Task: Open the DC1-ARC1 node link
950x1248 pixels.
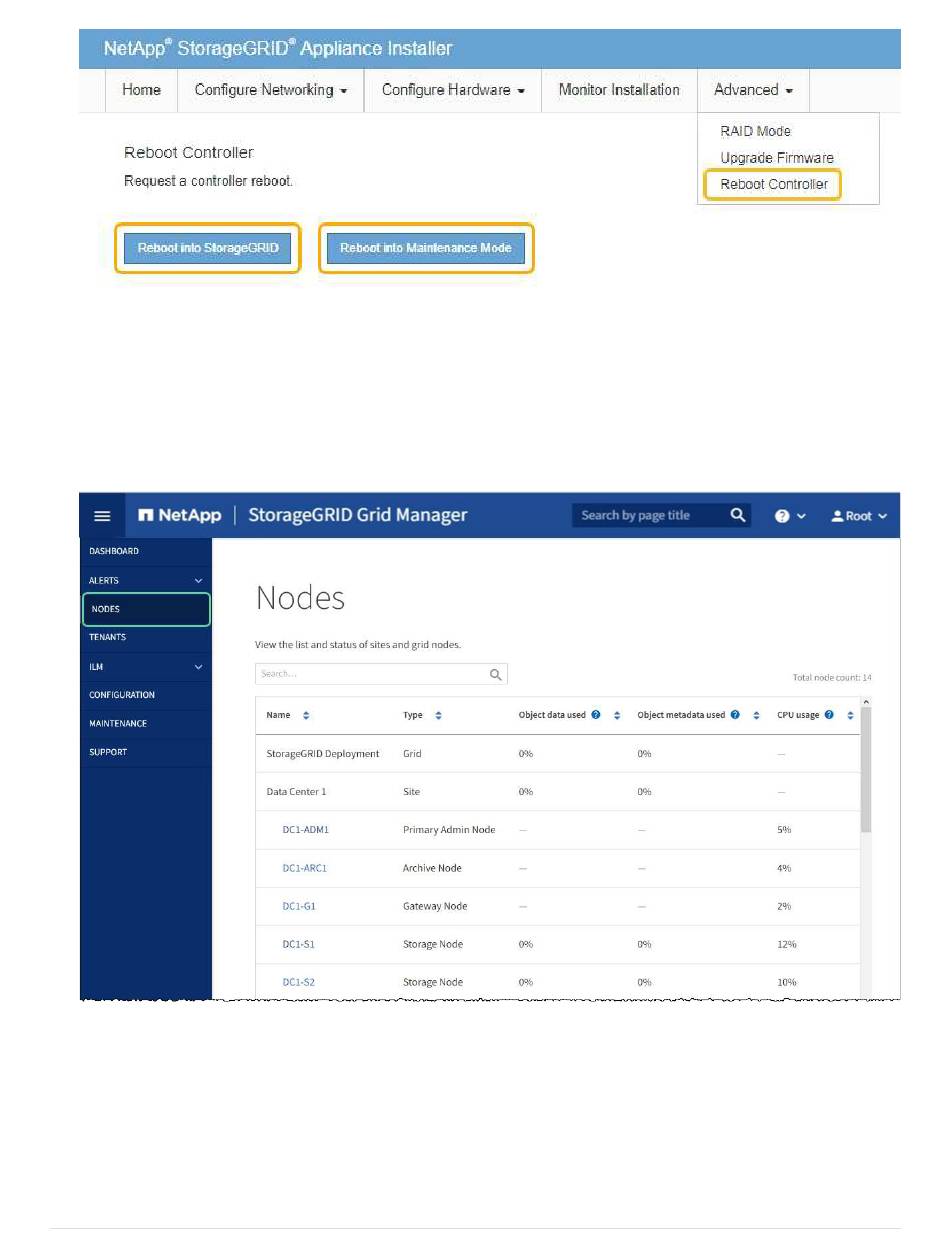Action: coord(305,868)
